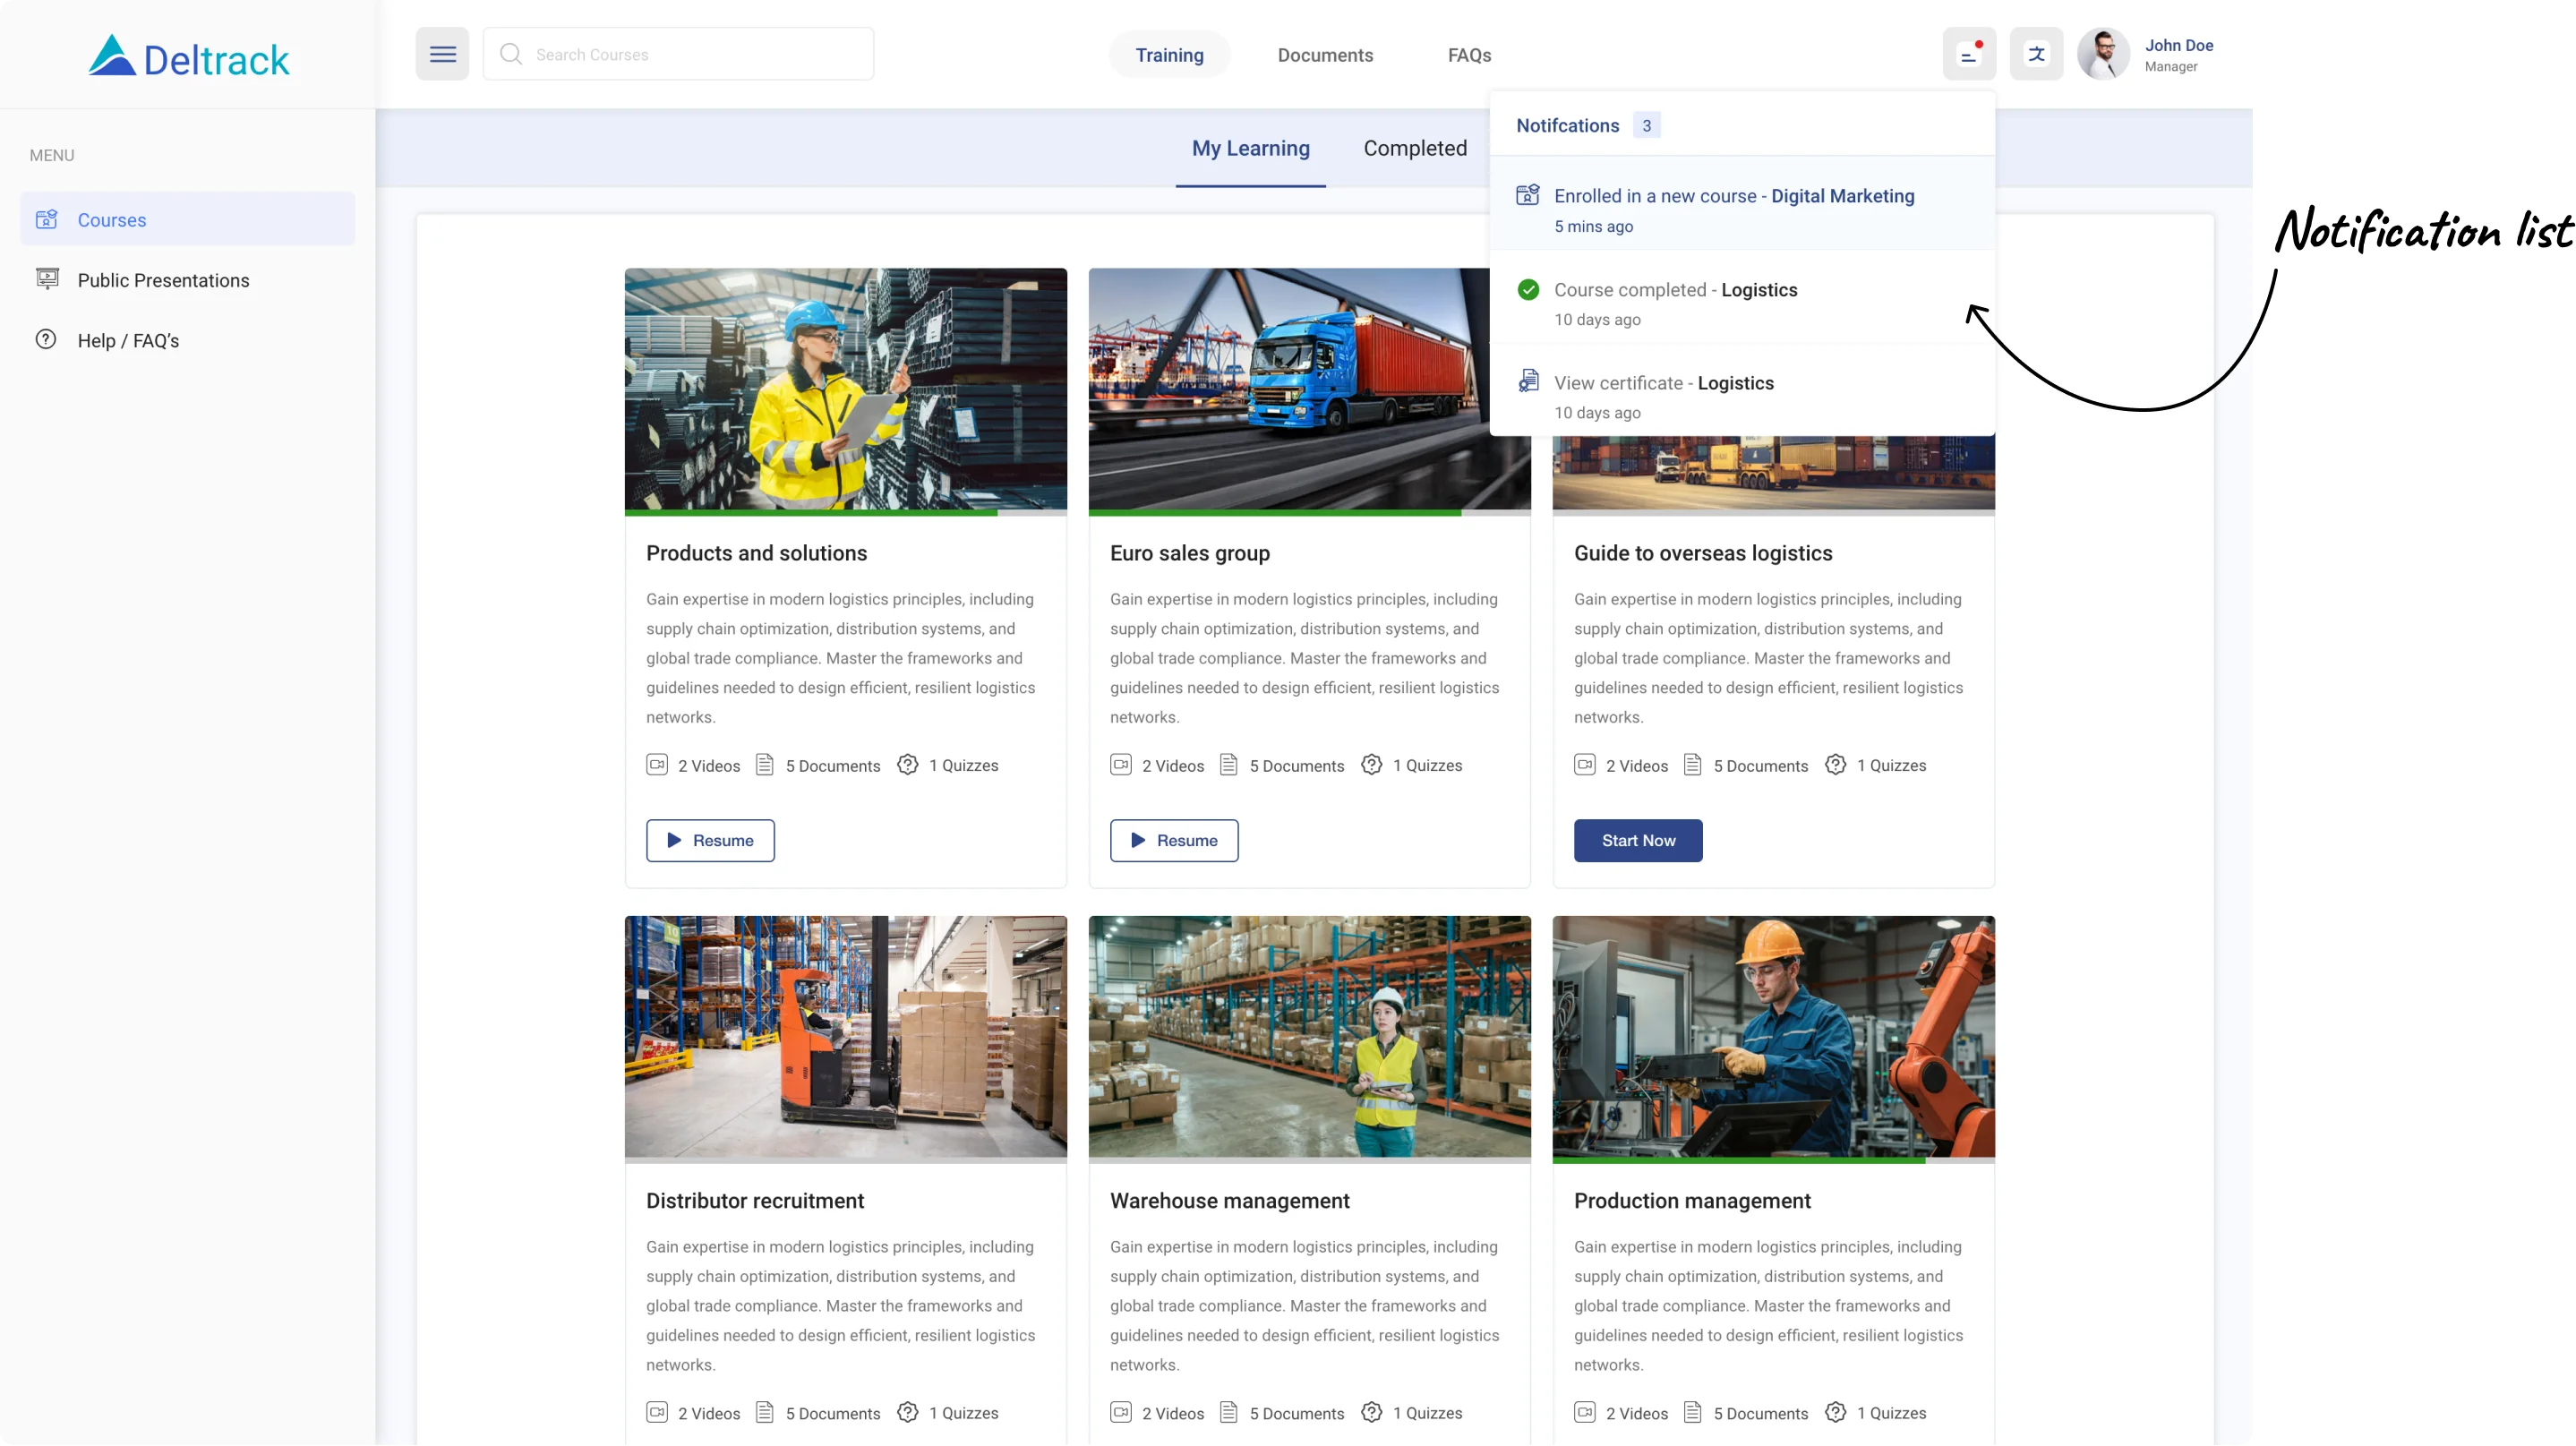
Task: Switch to the Completed tab
Action: coord(1414,148)
